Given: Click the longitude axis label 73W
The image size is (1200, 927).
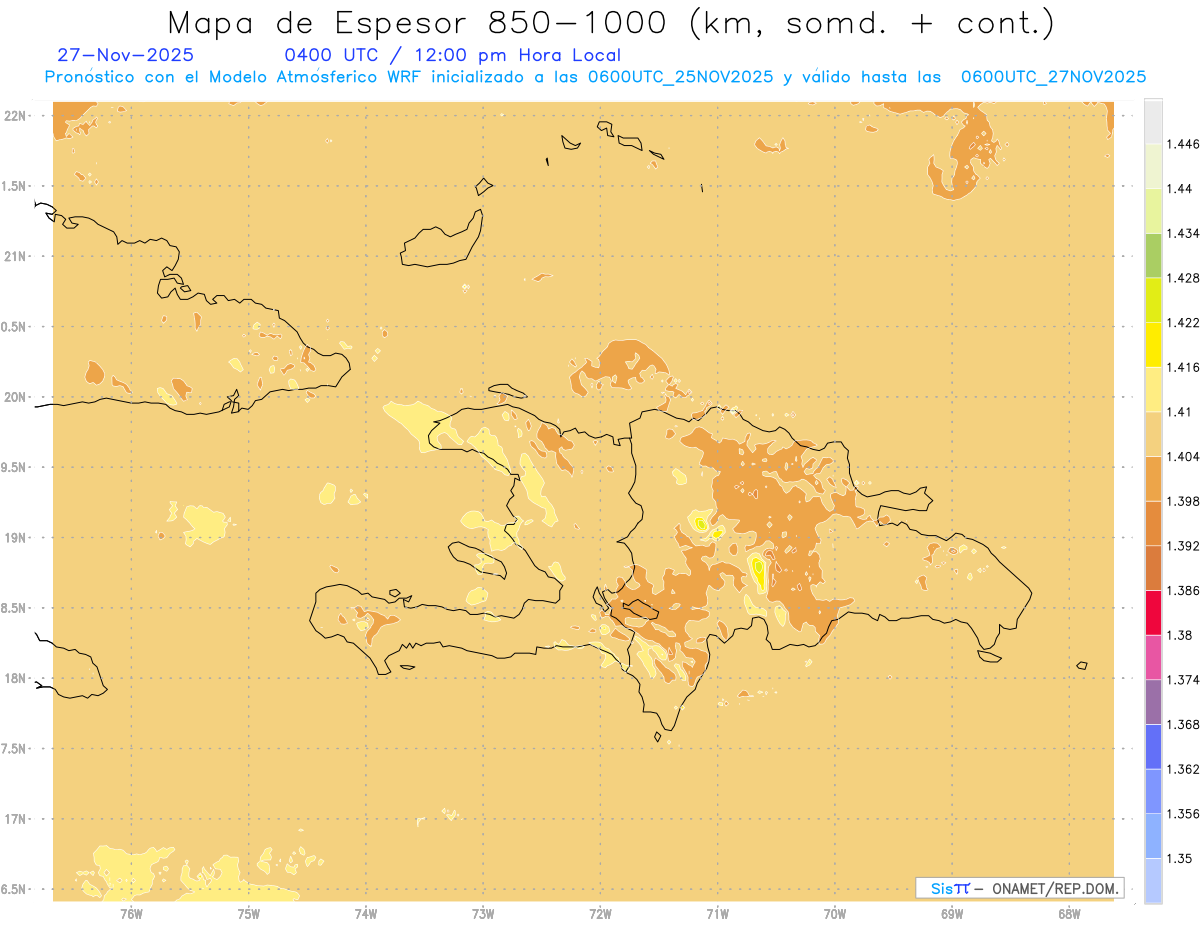Looking at the screenshot, I should click(x=483, y=913).
